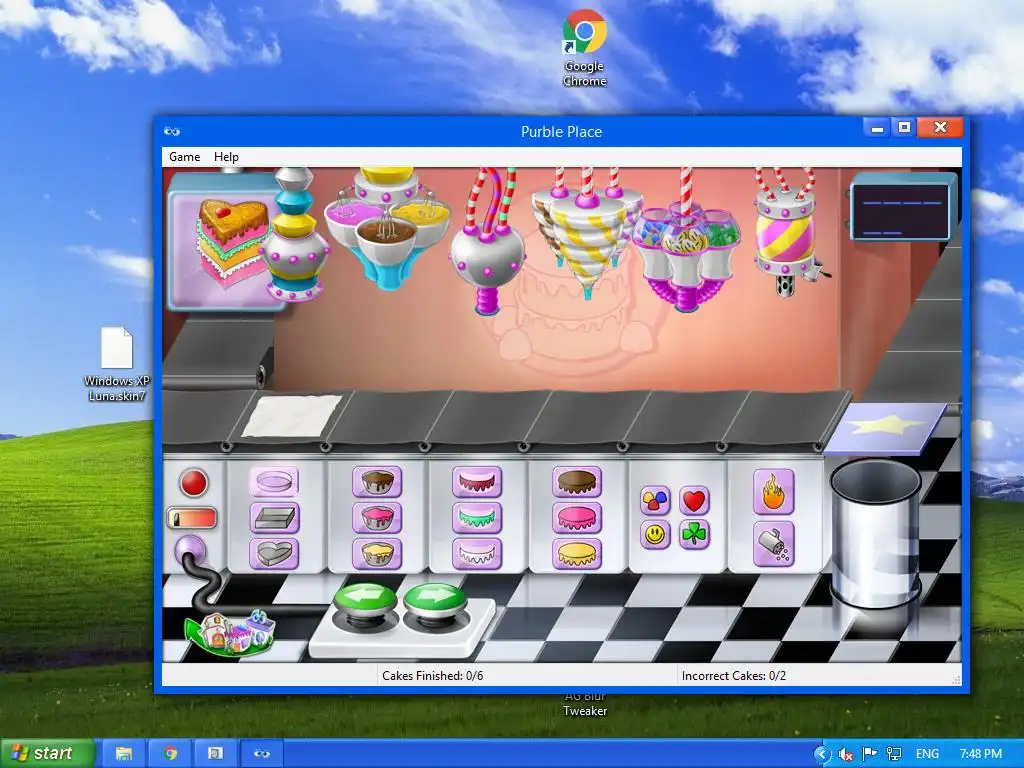Maximize the Purble Place window
This screenshot has width=1024, height=768.
coord(904,127)
